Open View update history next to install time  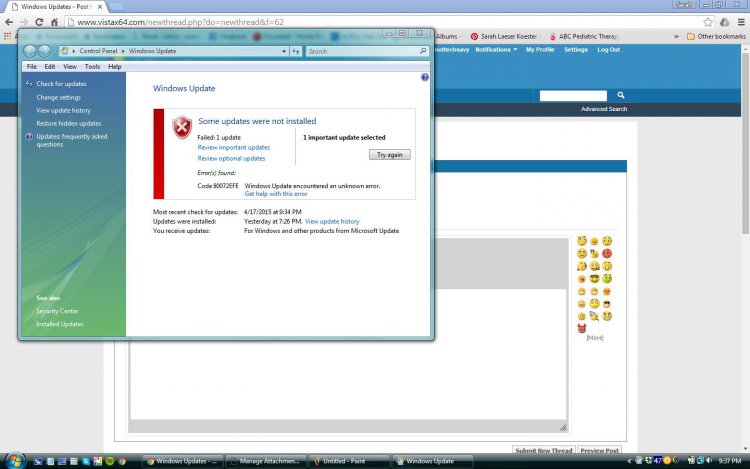coord(332,221)
